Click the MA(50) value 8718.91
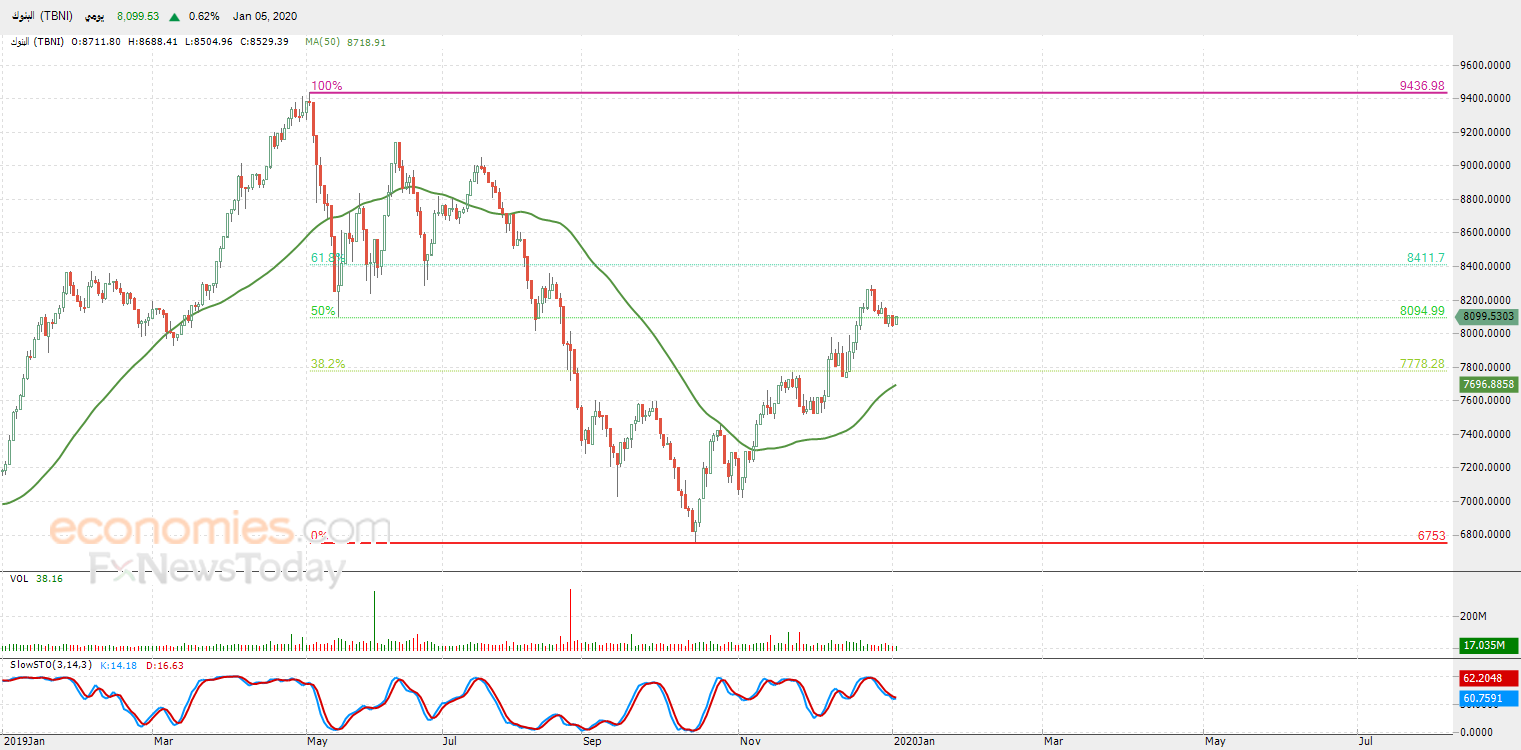 pyautogui.click(x=365, y=42)
